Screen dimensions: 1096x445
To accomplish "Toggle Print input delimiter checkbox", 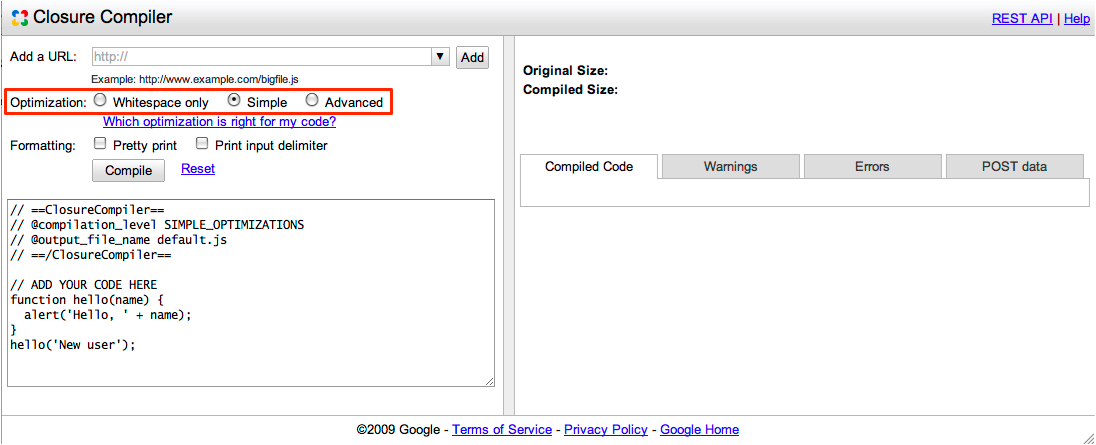I will (202, 144).
